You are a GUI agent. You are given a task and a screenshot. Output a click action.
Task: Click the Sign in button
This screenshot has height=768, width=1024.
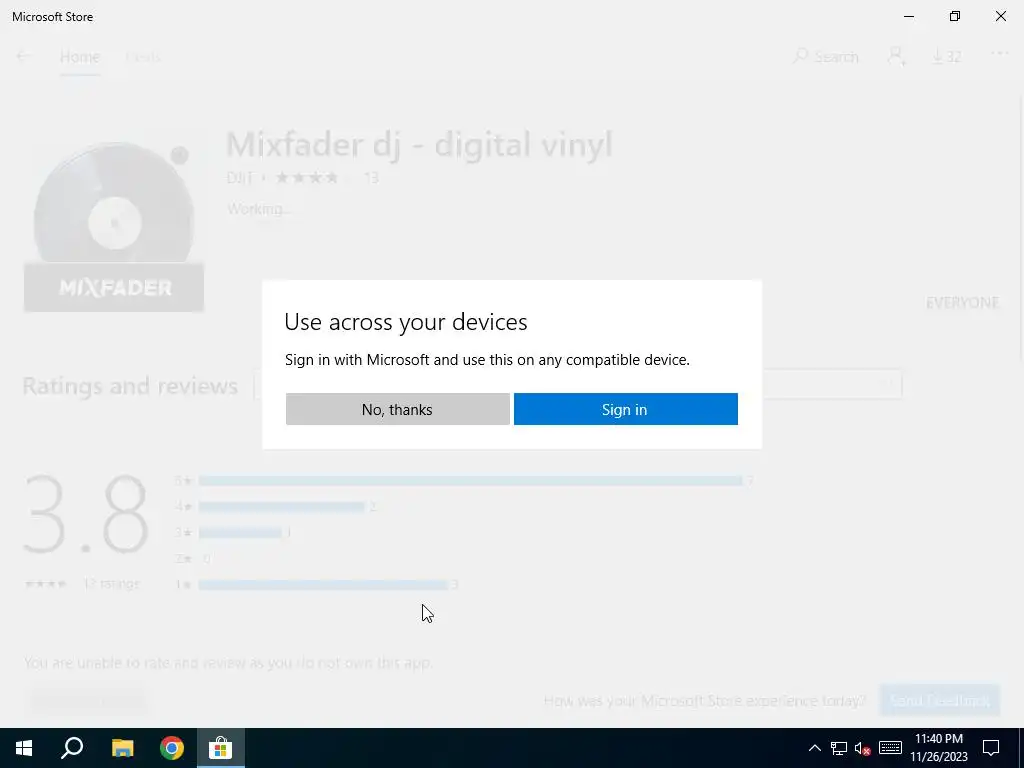click(626, 409)
